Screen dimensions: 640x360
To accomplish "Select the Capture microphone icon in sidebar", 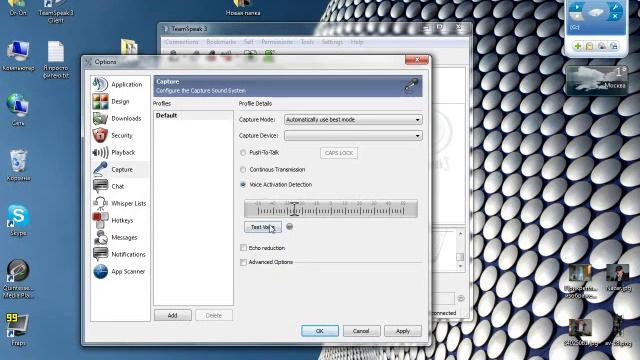I will click(x=100, y=169).
